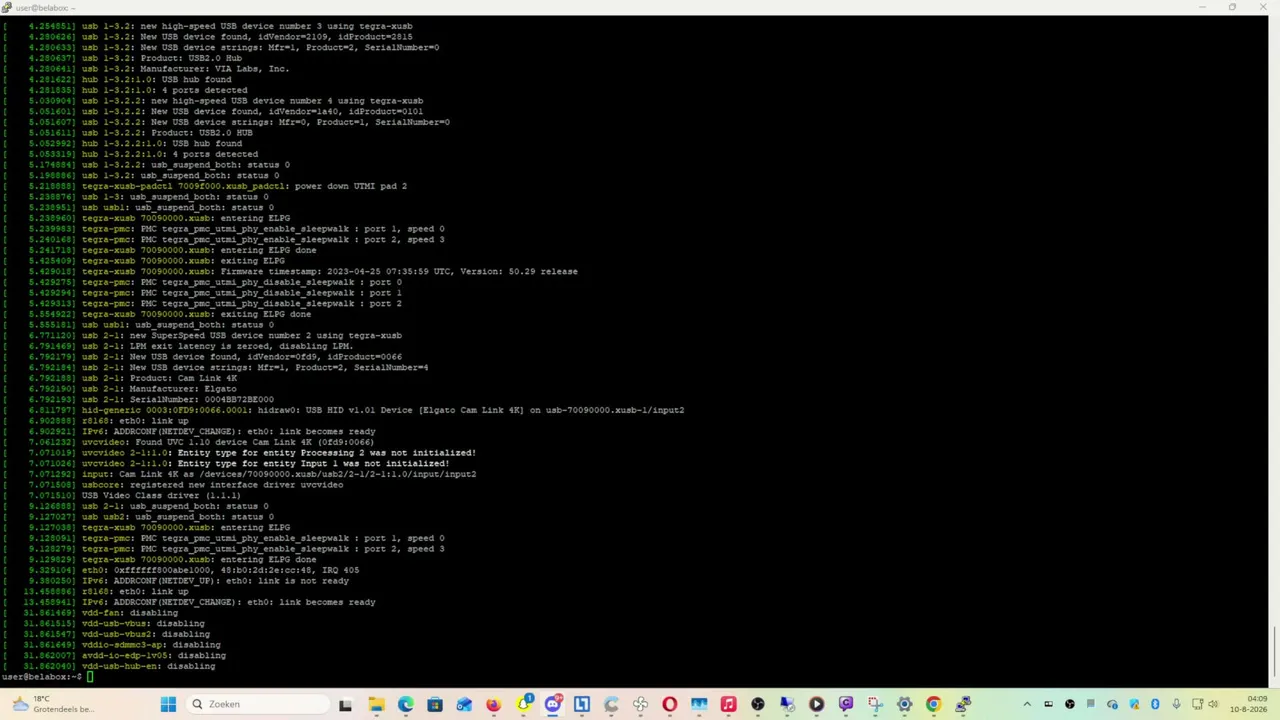Open Apple Music from the taskbar
1280x720 pixels.
pos(728,704)
